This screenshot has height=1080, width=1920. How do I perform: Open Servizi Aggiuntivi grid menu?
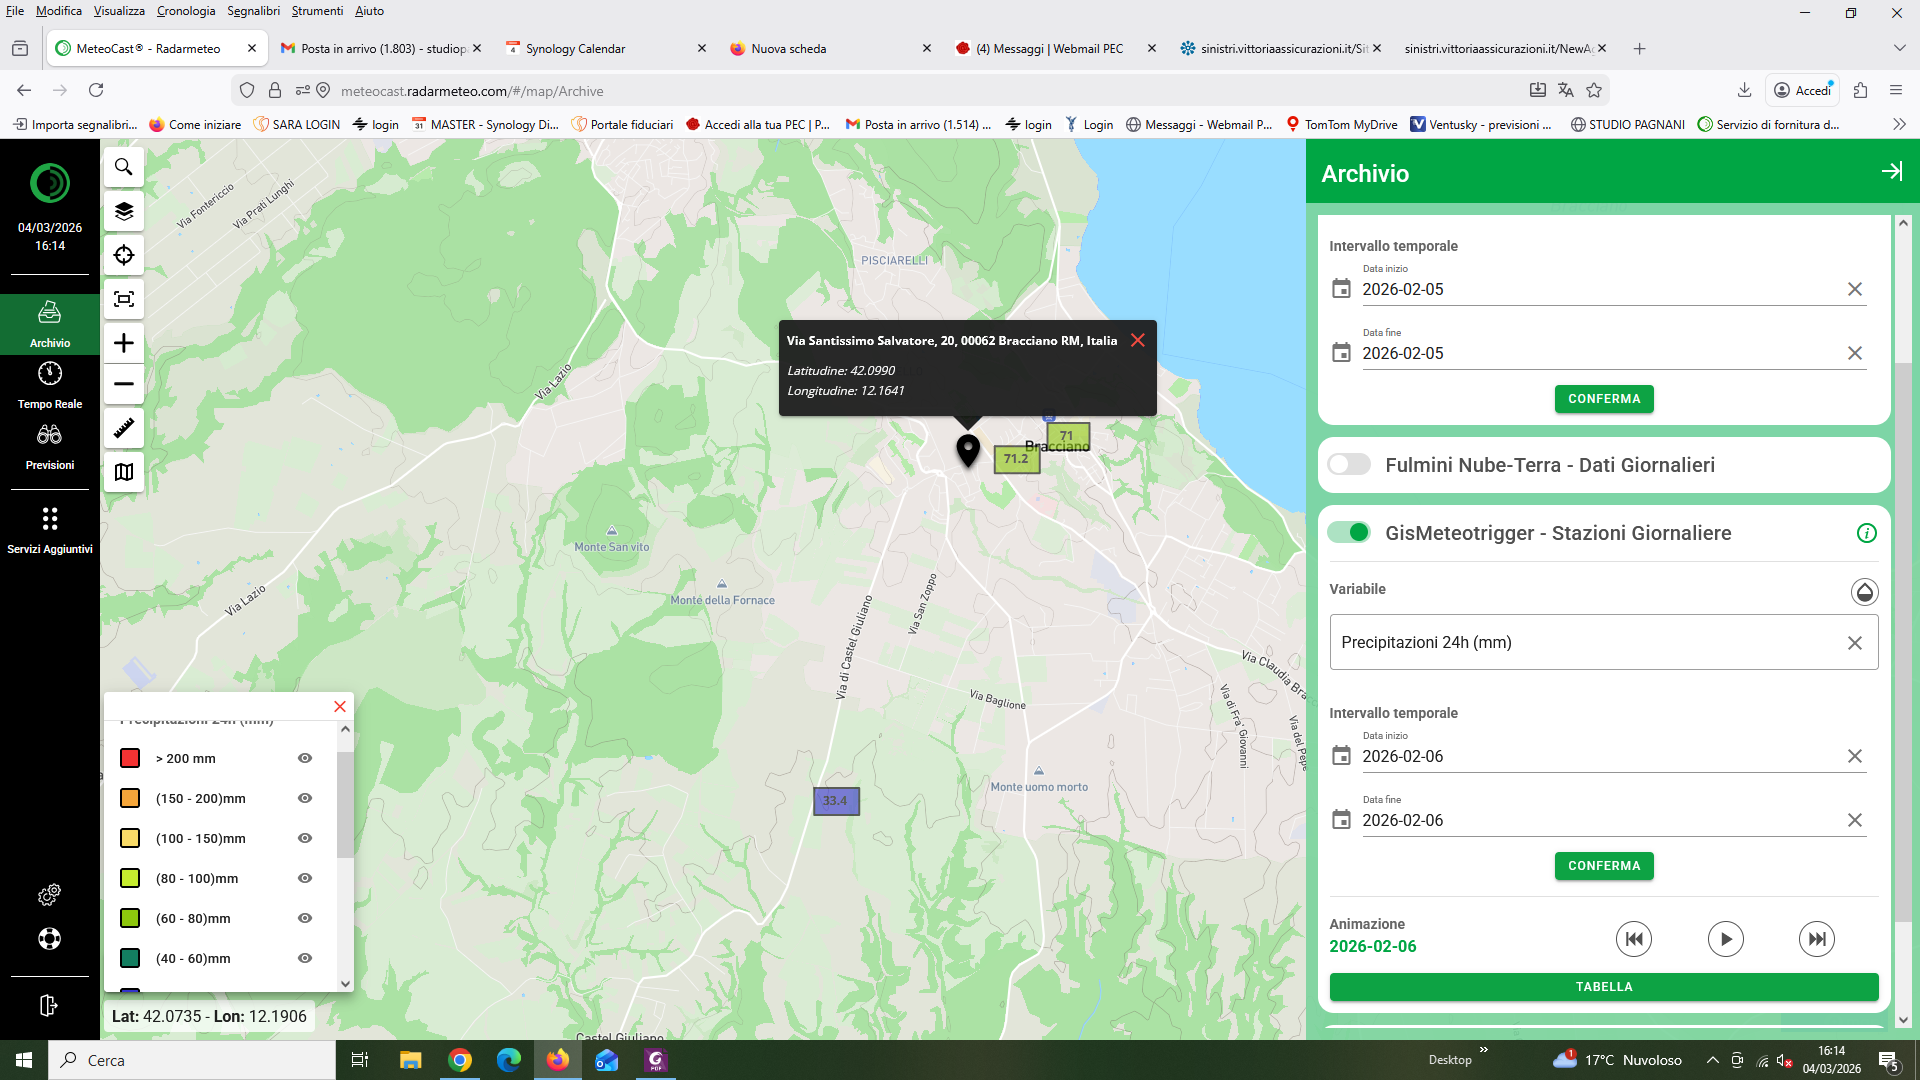(50, 529)
